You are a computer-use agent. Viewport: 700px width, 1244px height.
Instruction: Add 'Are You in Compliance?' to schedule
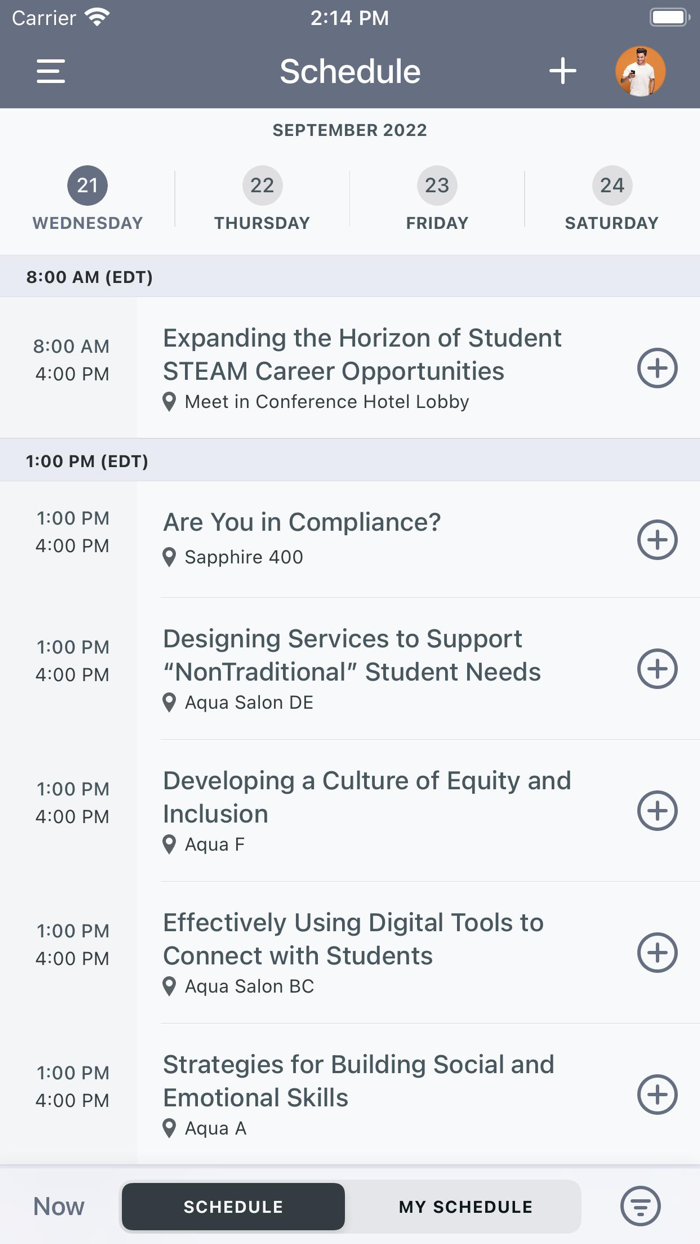657,540
